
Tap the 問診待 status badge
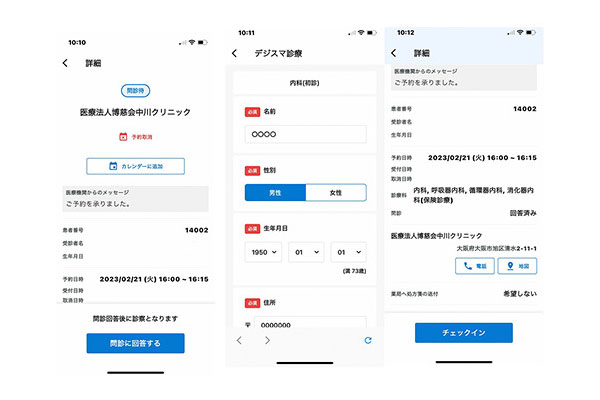tap(135, 91)
